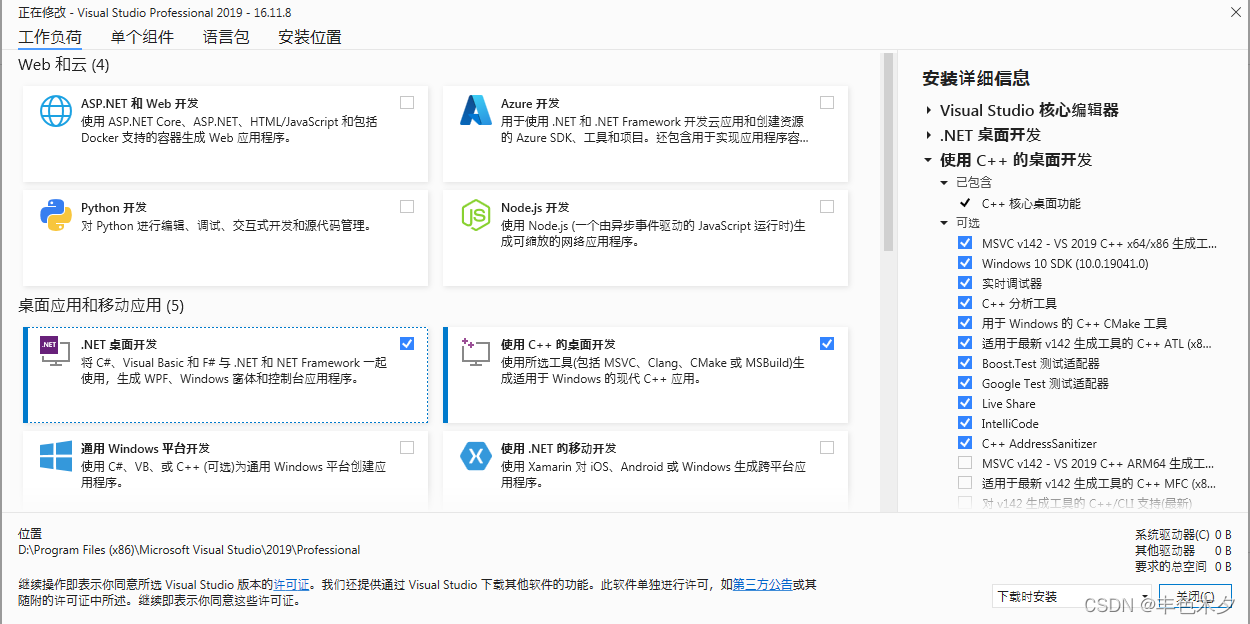
Task: Click the Web 和云 (4) section heading
Action: (x=64, y=65)
